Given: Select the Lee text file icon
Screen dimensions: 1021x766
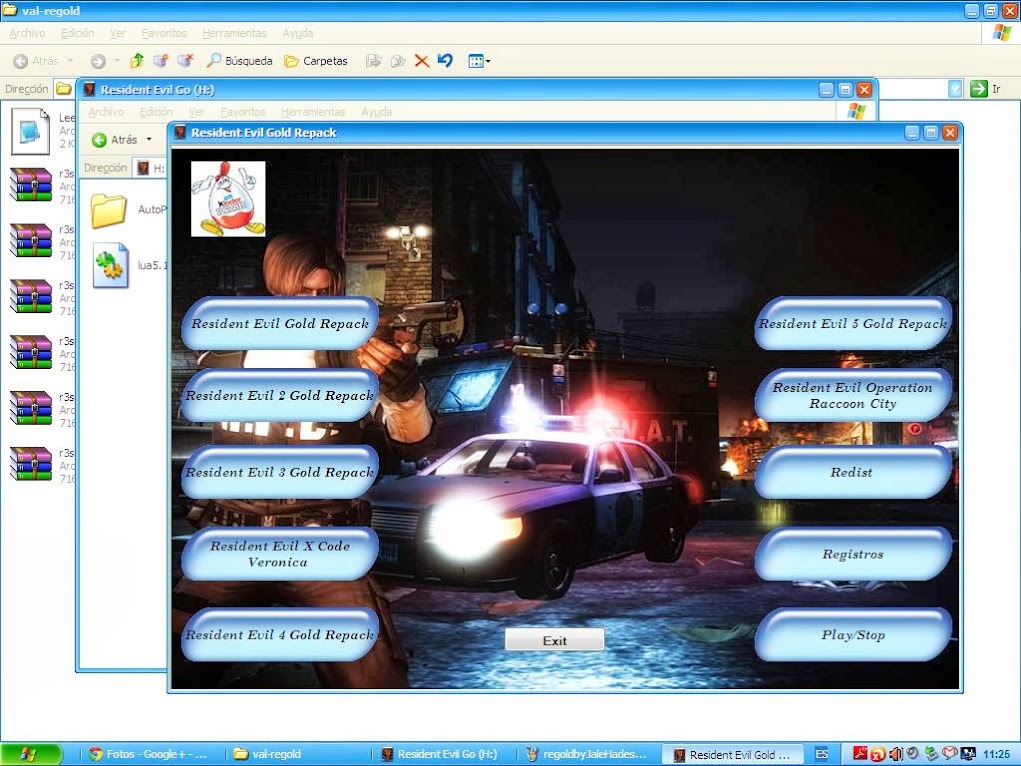Looking at the screenshot, I should tap(31, 131).
